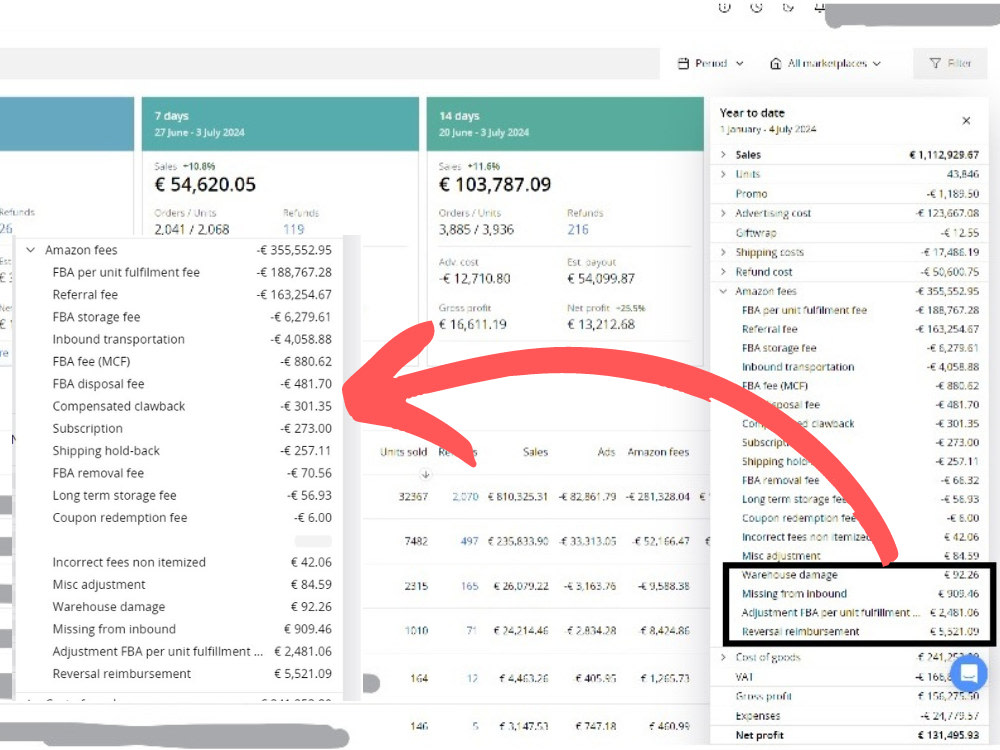Viewport: 1000px width, 750px height.
Task: Open refunds count 119 in 7 days card
Action: pos(294,230)
